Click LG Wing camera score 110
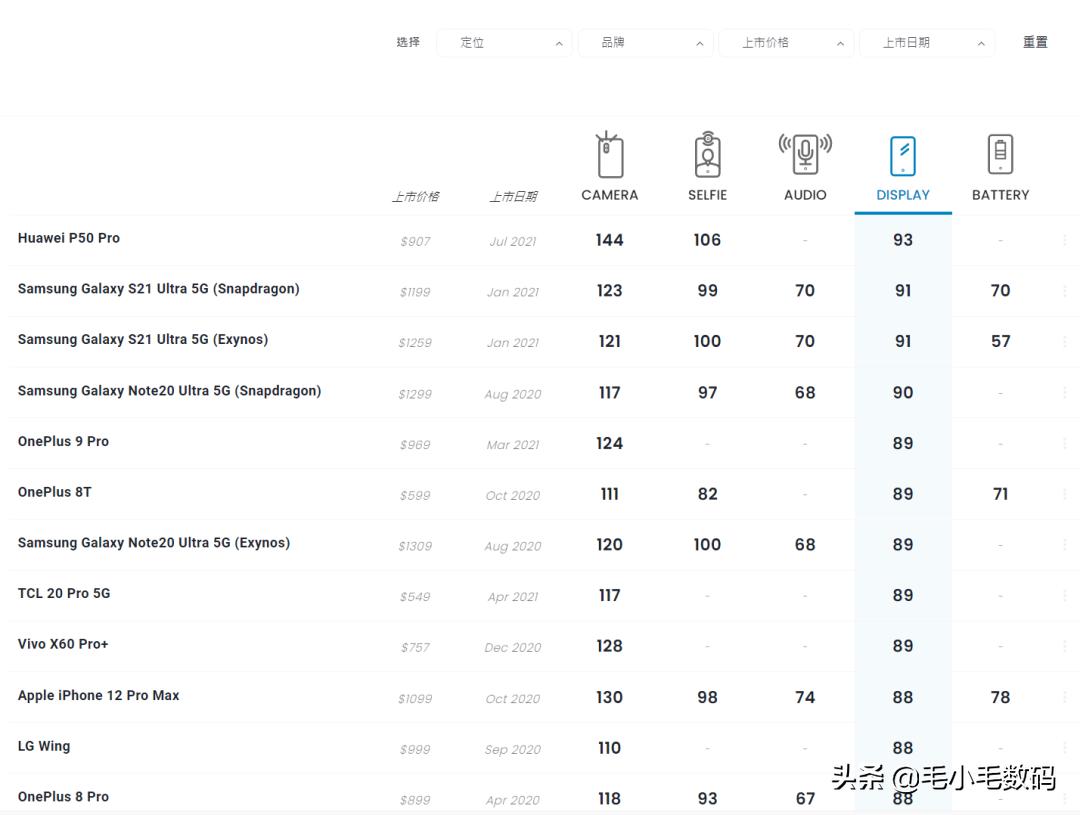The image size is (1080, 815). coord(610,748)
